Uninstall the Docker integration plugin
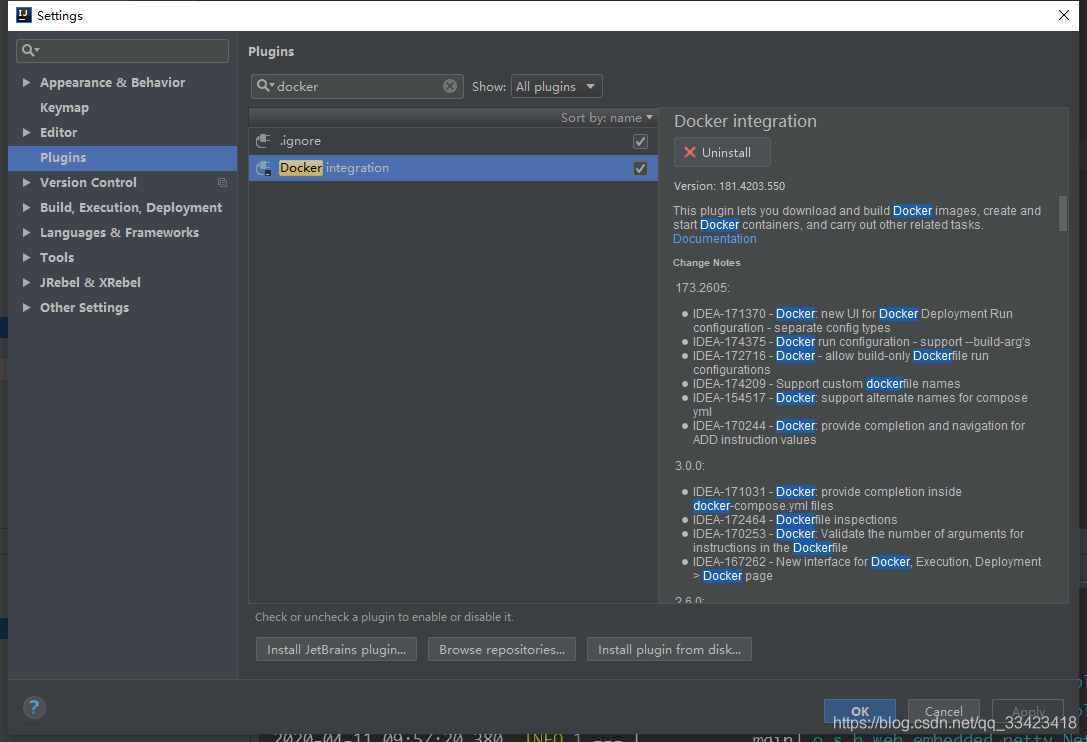Screen dimensions: 1087x742 [721, 153]
